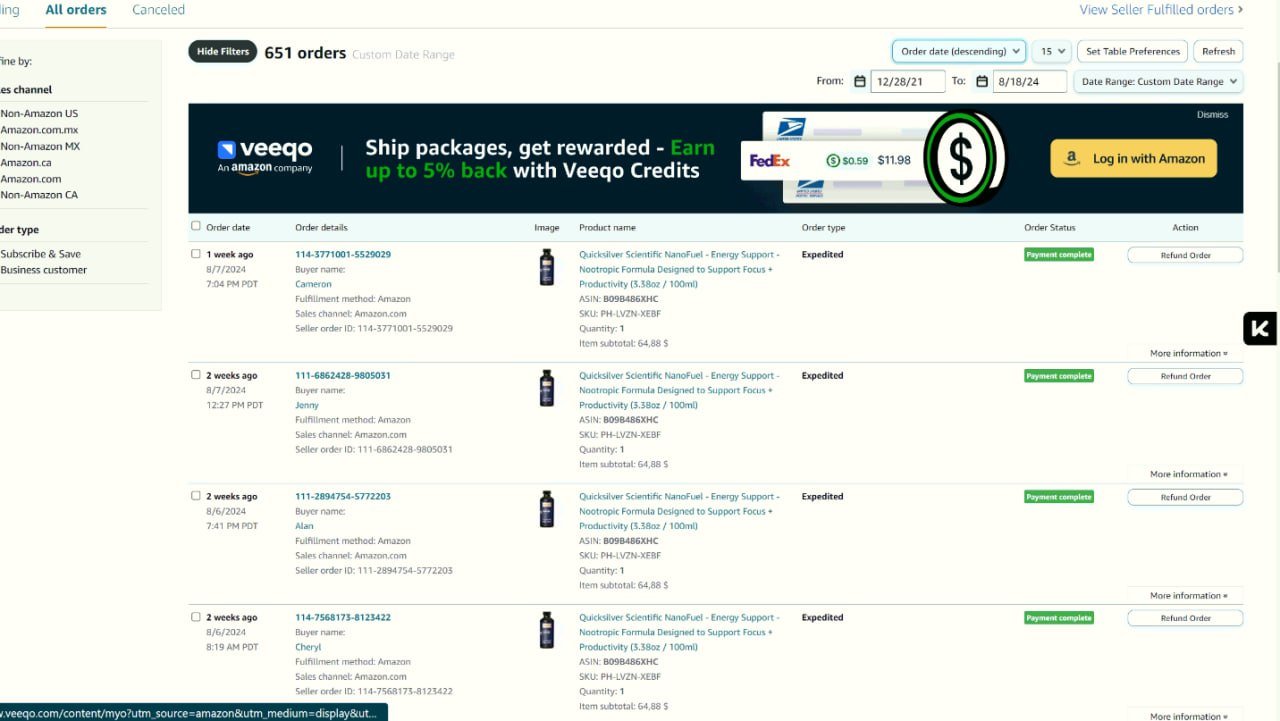This screenshot has height=721, width=1280.
Task: Open the Order date (descending) sort dropdown
Action: tap(959, 51)
